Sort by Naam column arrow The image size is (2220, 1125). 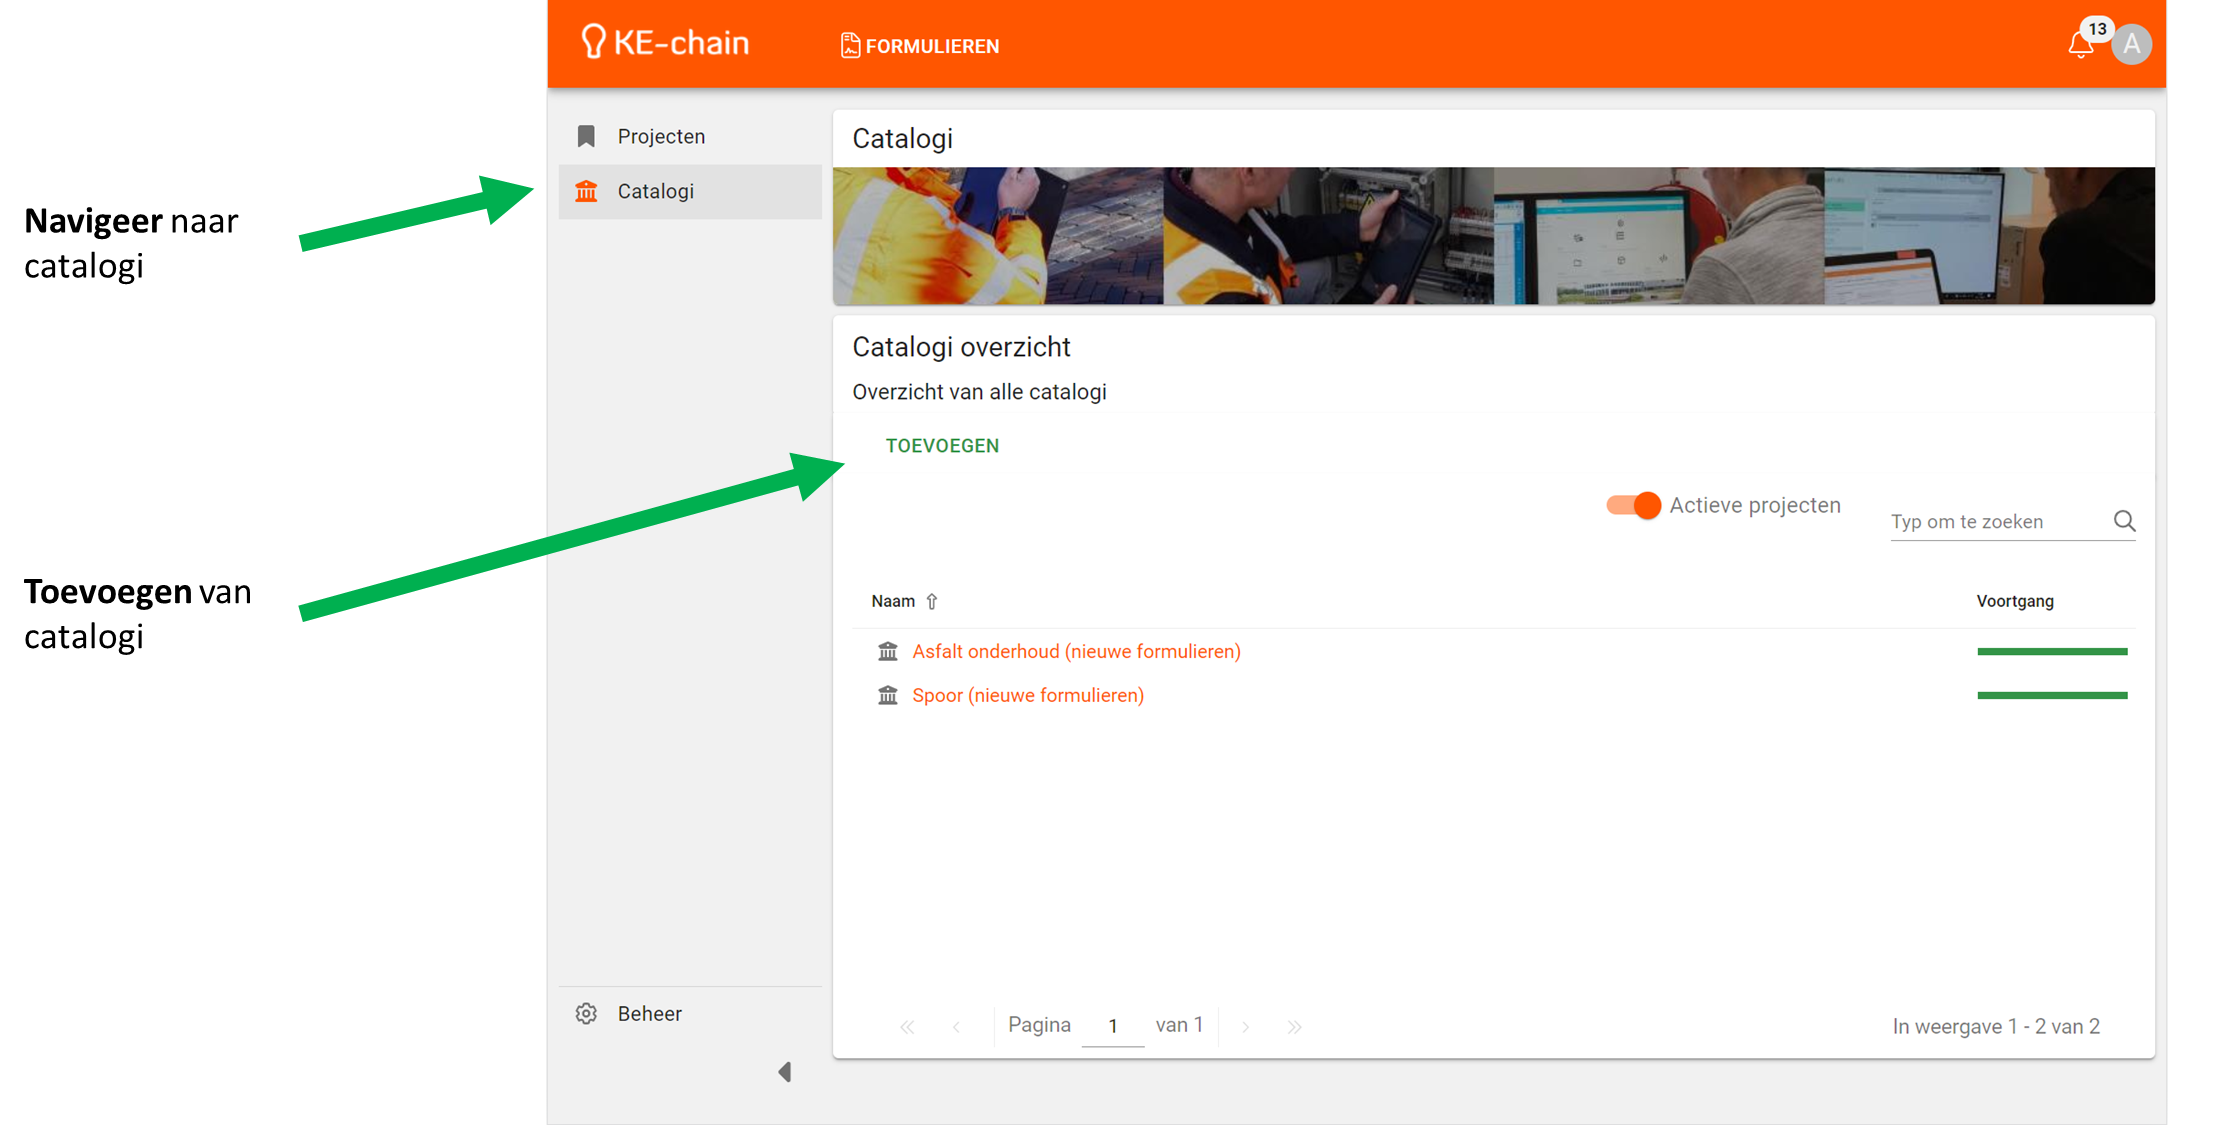tap(932, 601)
